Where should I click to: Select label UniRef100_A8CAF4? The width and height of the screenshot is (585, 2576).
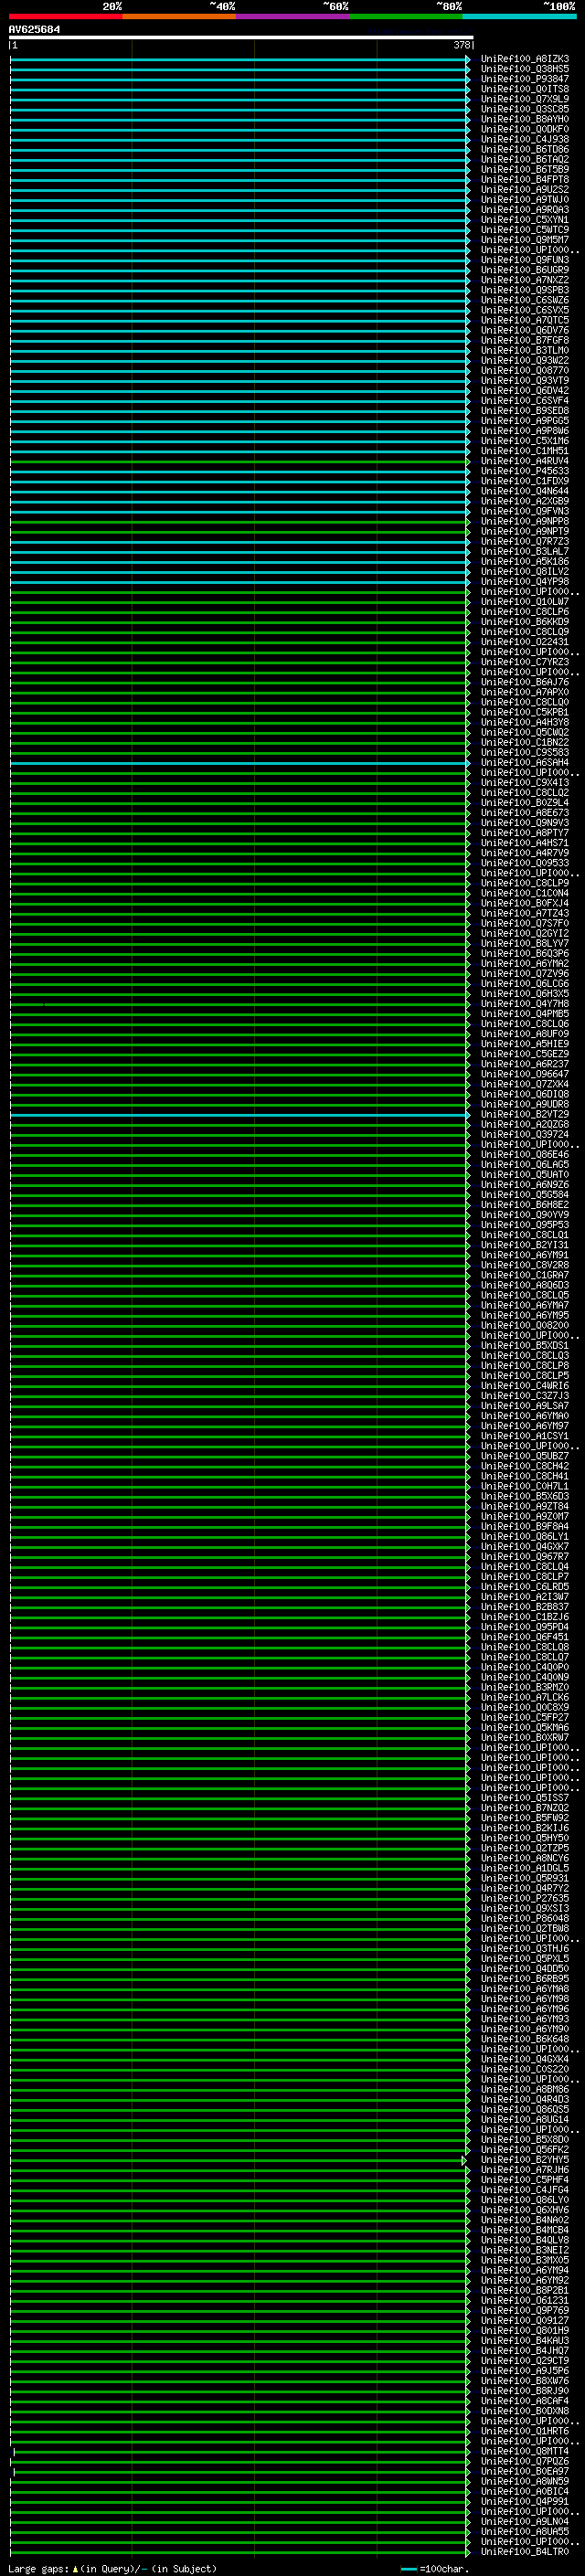coord(524,2401)
